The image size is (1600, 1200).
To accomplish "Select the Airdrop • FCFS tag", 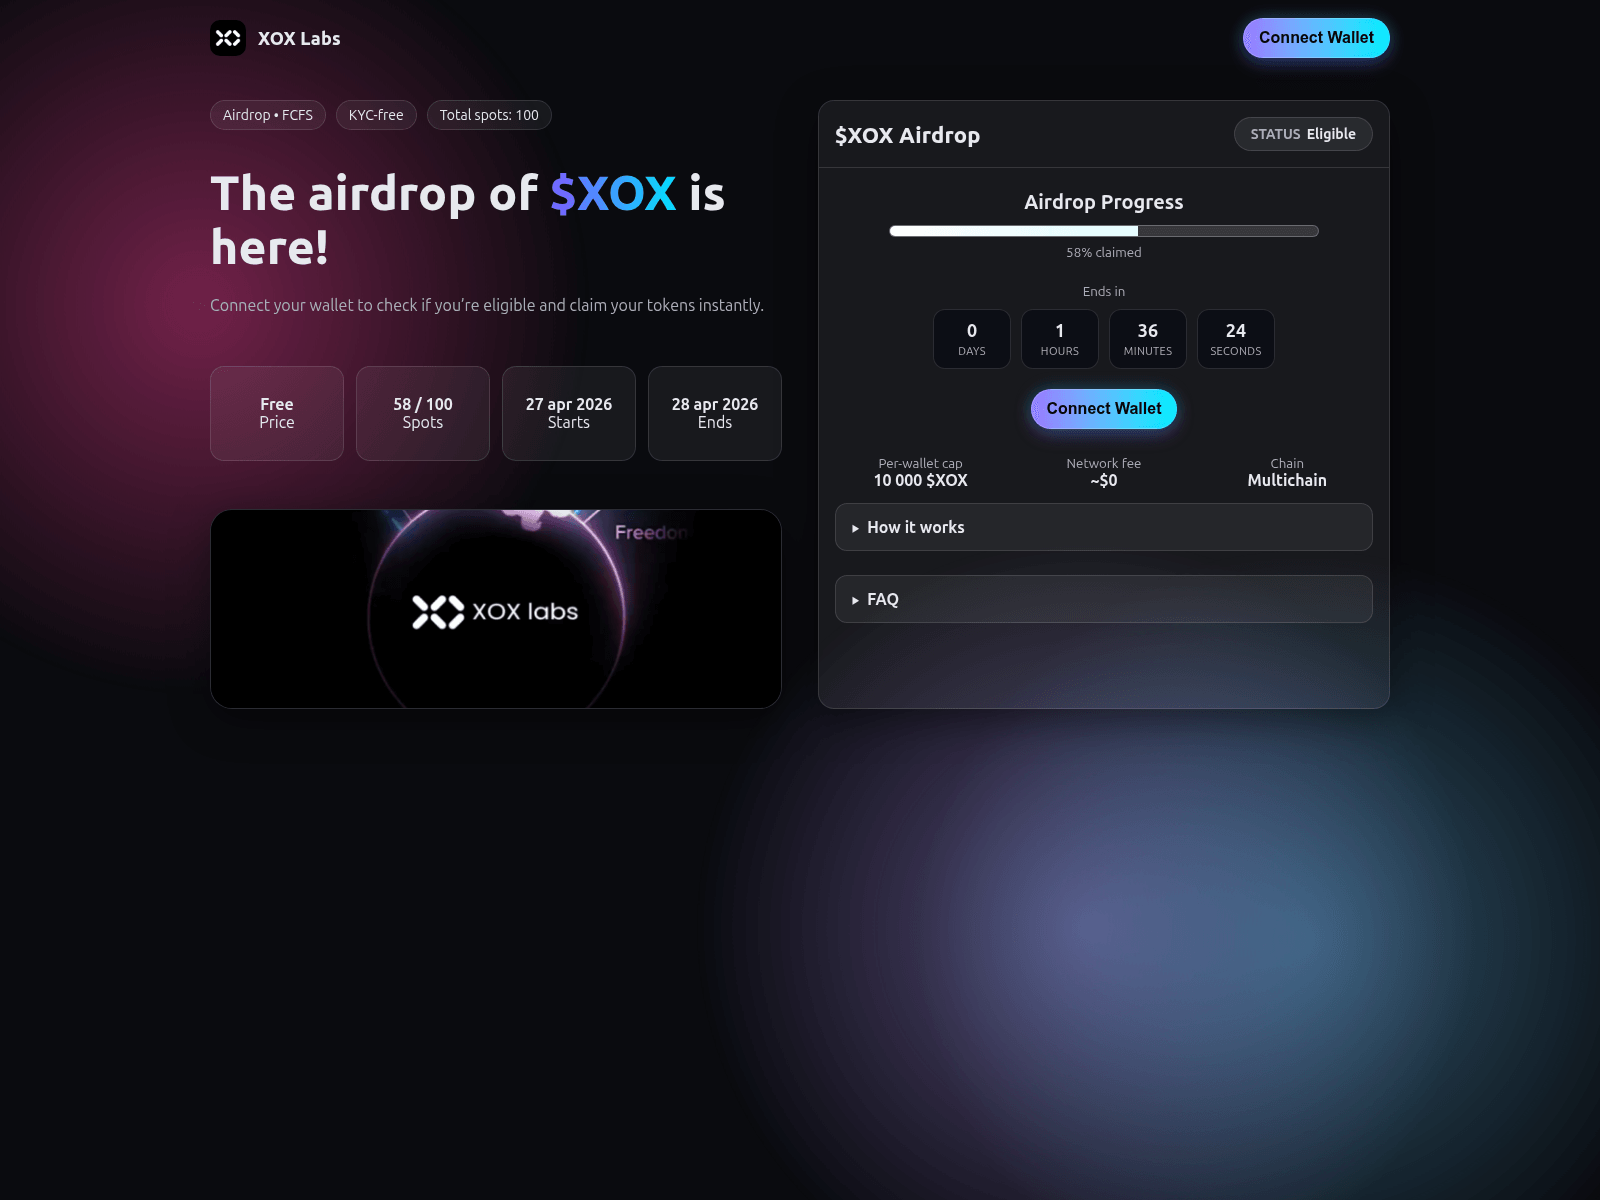I will (x=267, y=115).
